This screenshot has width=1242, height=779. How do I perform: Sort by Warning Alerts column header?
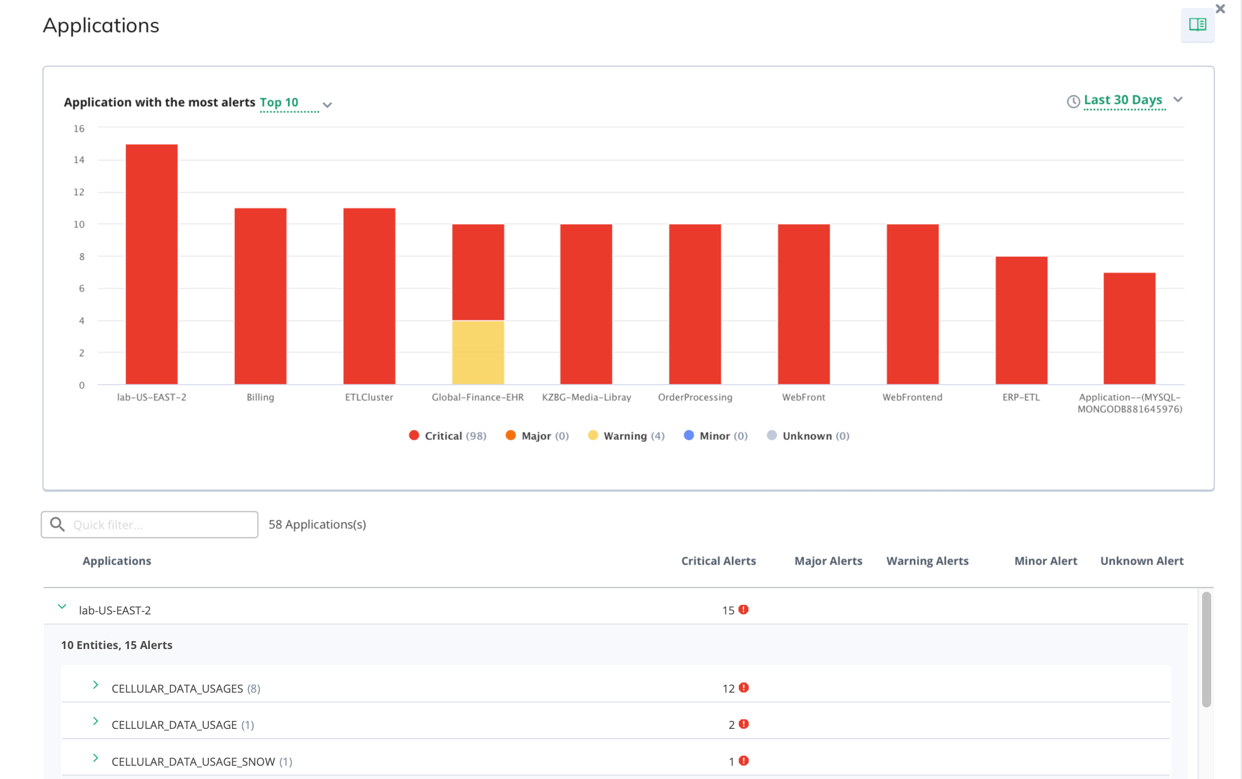pos(927,561)
